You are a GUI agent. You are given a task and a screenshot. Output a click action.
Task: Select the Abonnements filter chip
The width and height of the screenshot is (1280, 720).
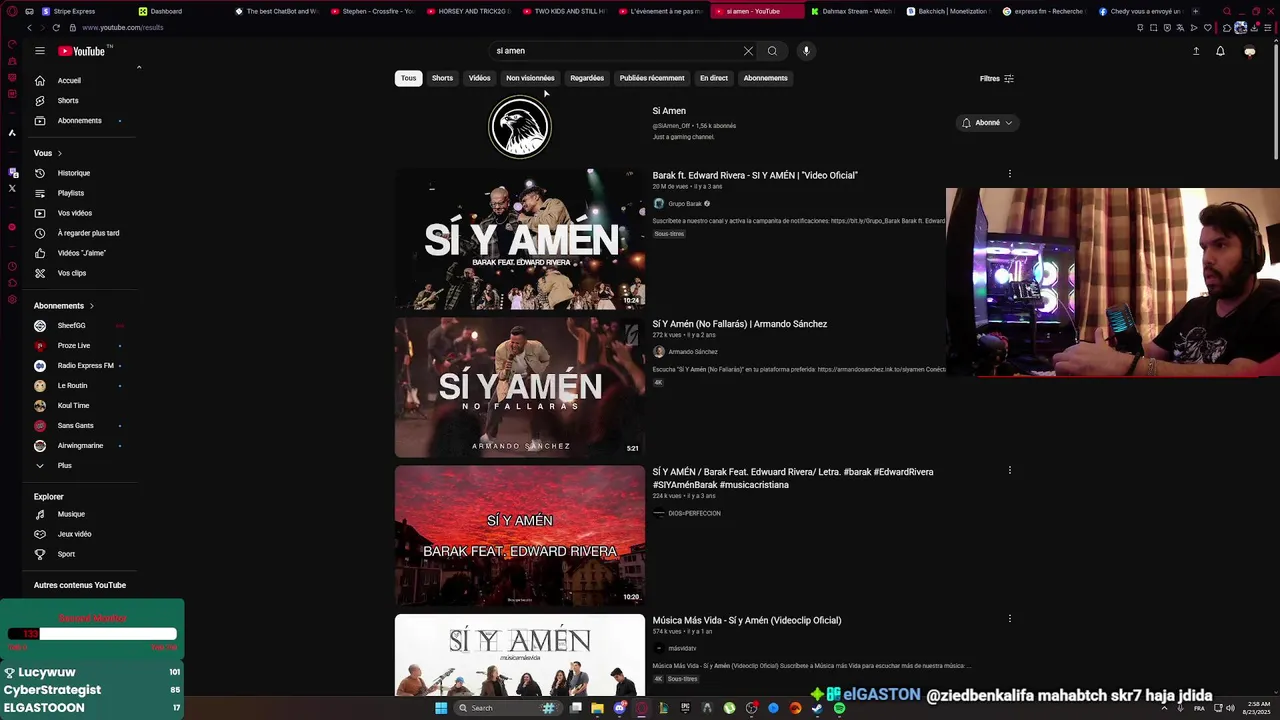point(766,78)
